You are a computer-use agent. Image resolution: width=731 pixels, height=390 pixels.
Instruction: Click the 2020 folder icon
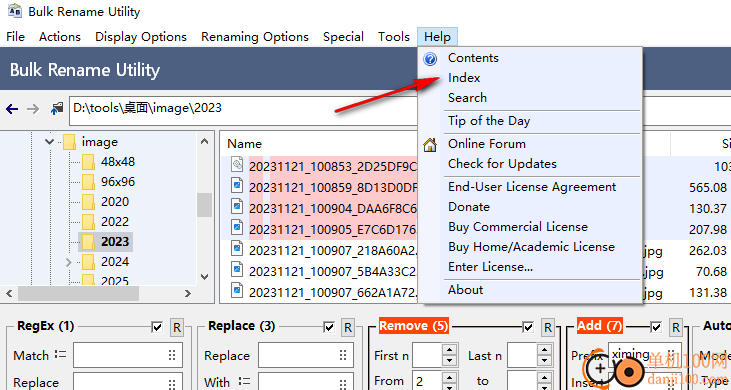(x=89, y=202)
